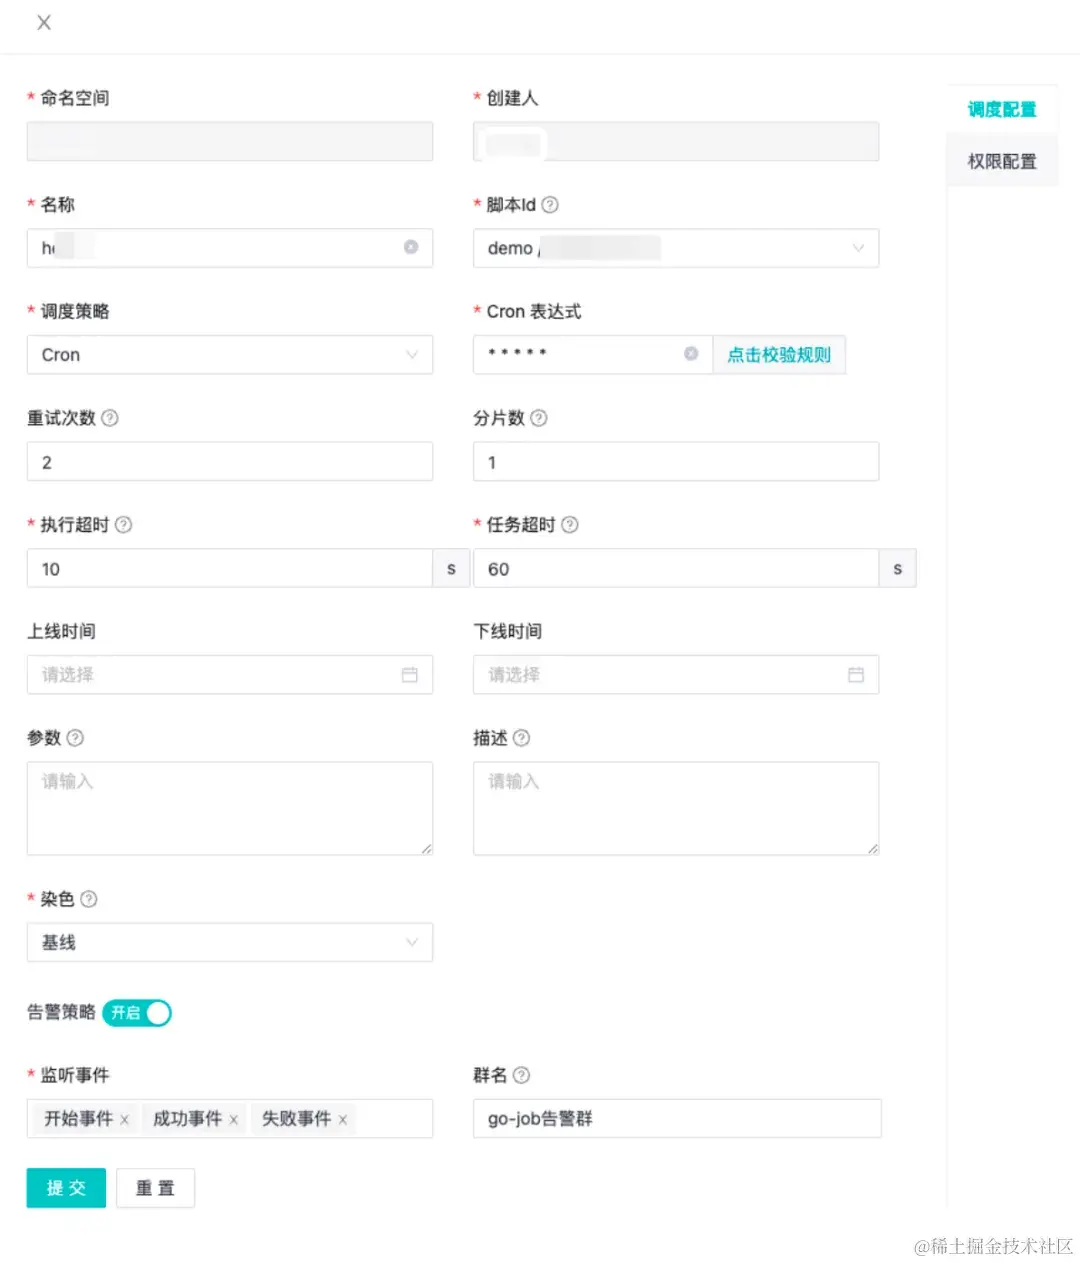The width and height of the screenshot is (1080, 1263).
Task: Clear the Cron 表达式 input
Action: pyautogui.click(x=691, y=354)
